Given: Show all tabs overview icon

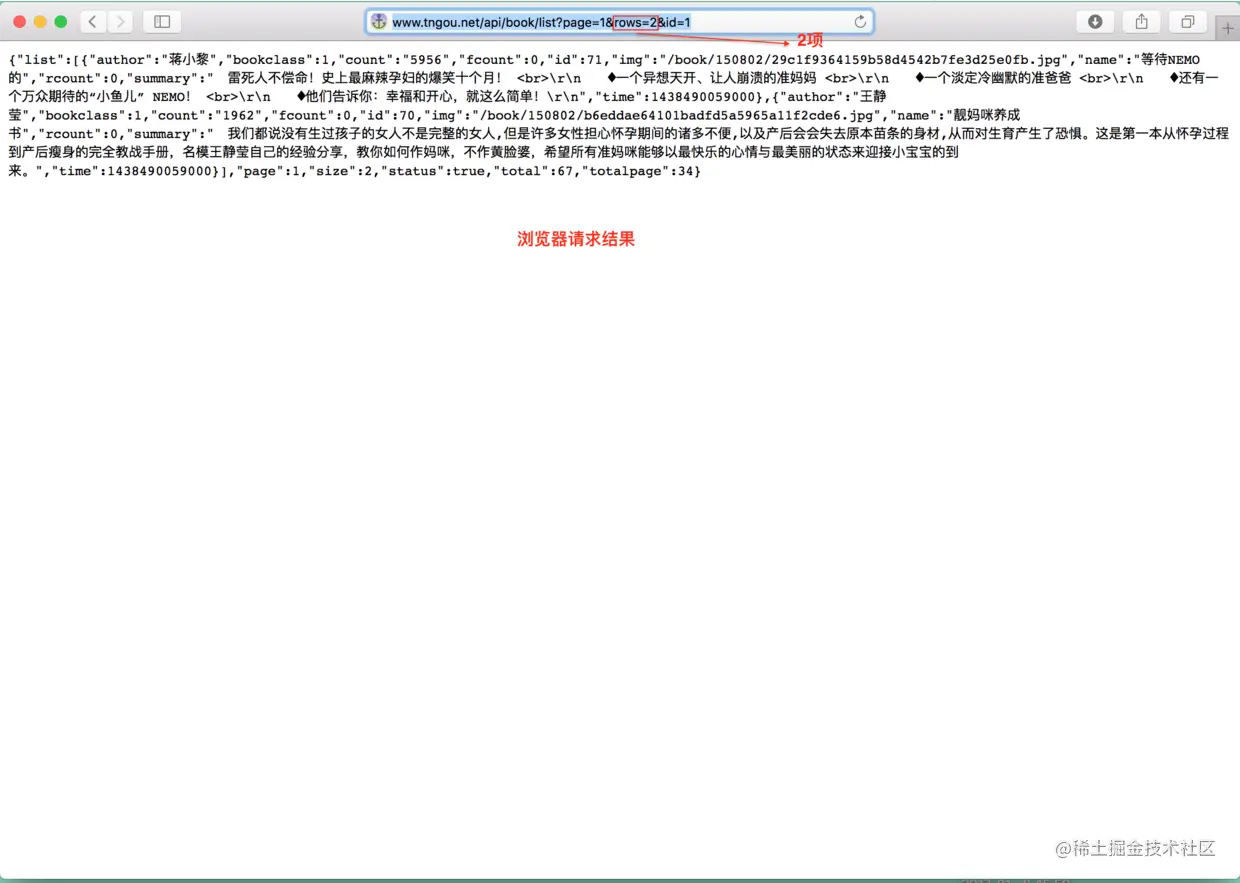Looking at the screenshot, I should 1188,22.
